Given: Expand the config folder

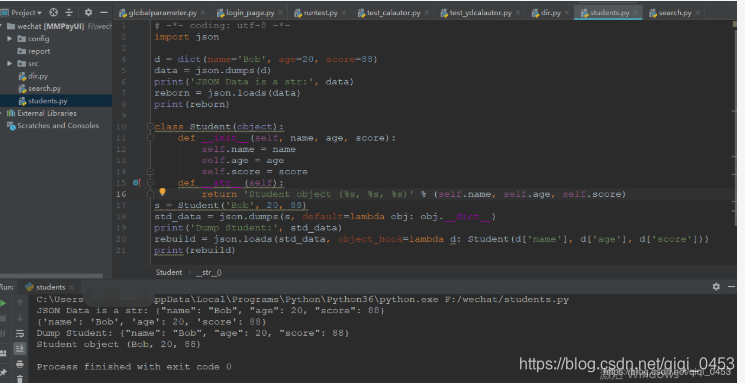Looking at the screenshot, I should point(10,38).
